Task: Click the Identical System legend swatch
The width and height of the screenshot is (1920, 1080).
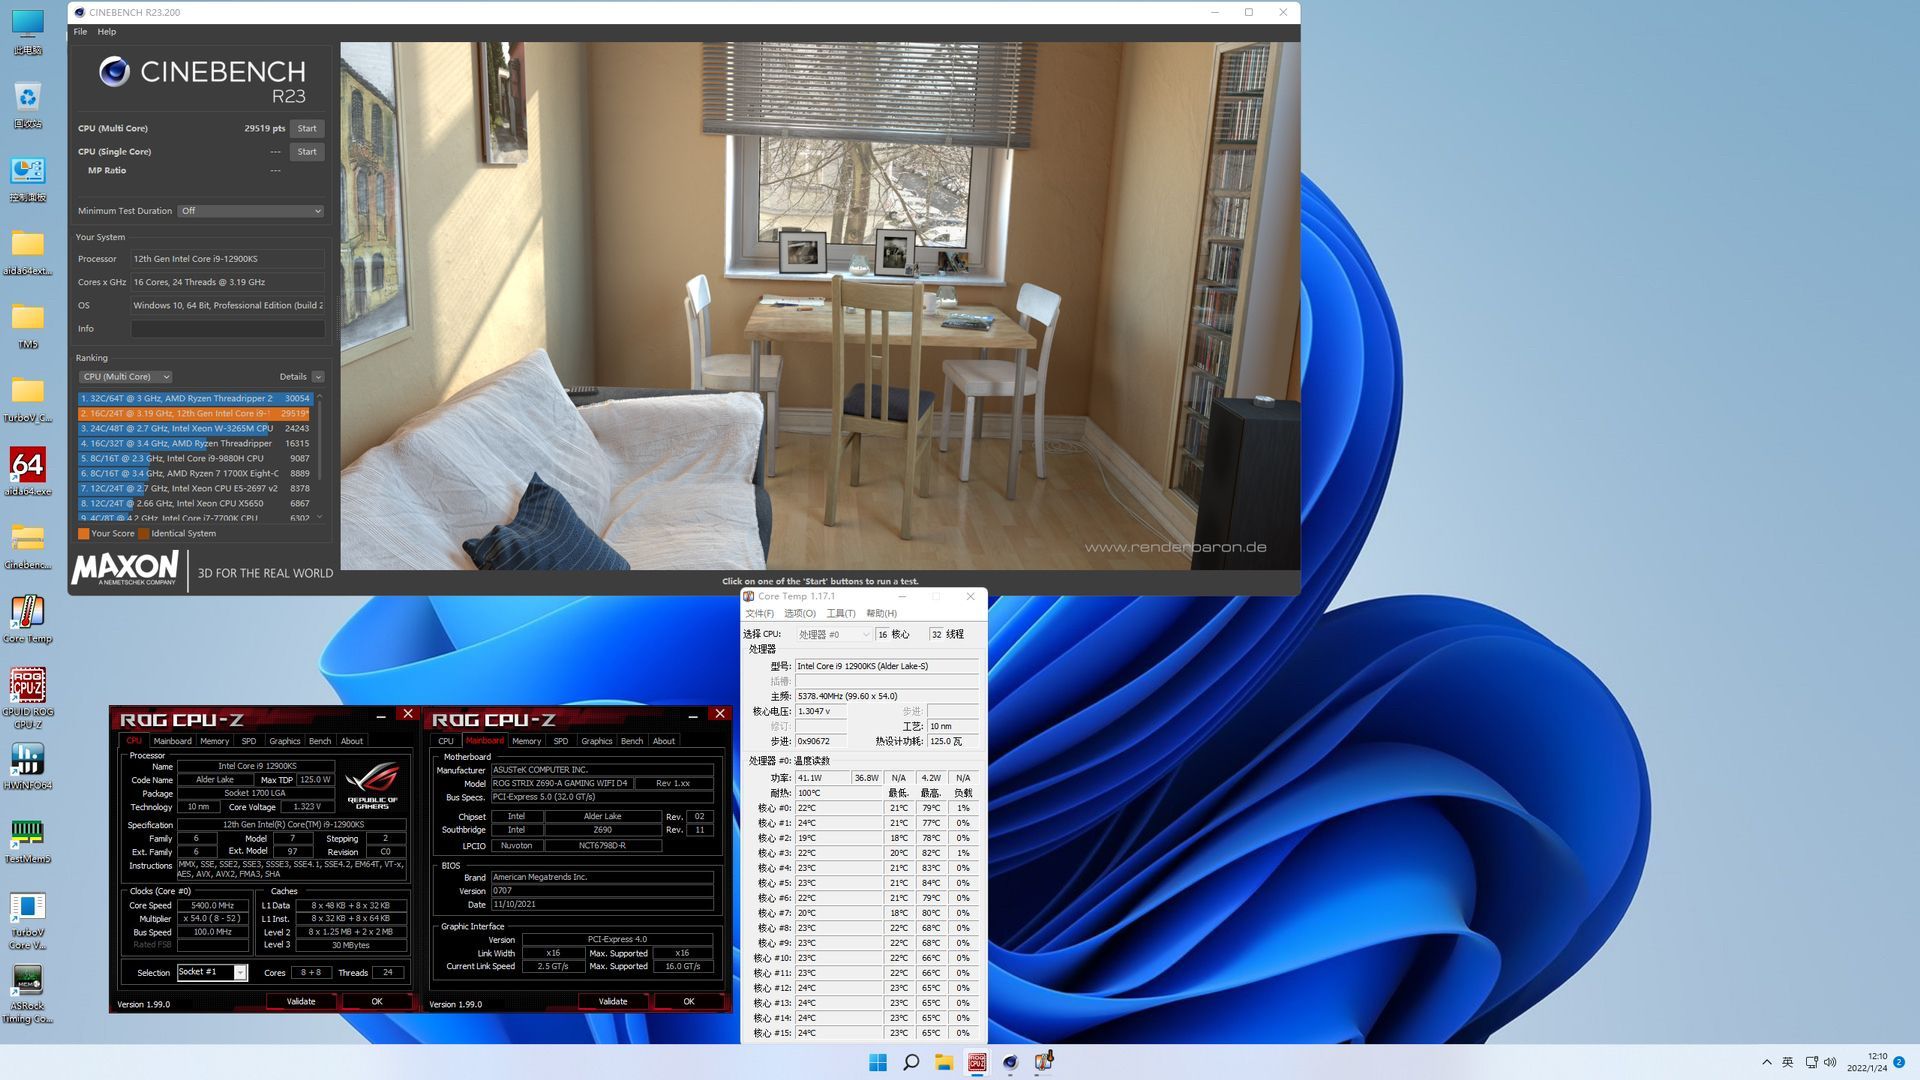Action: point(143,533)
